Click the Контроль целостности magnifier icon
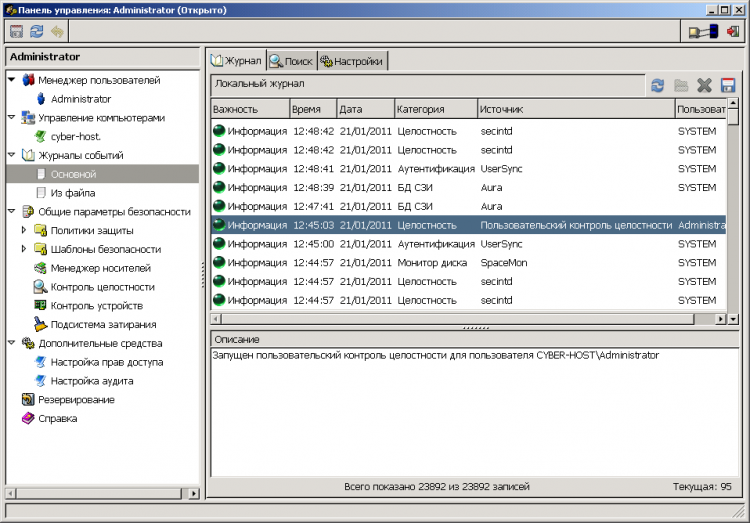The width and height of the screenshot is (750, 523). click(41, 287)
